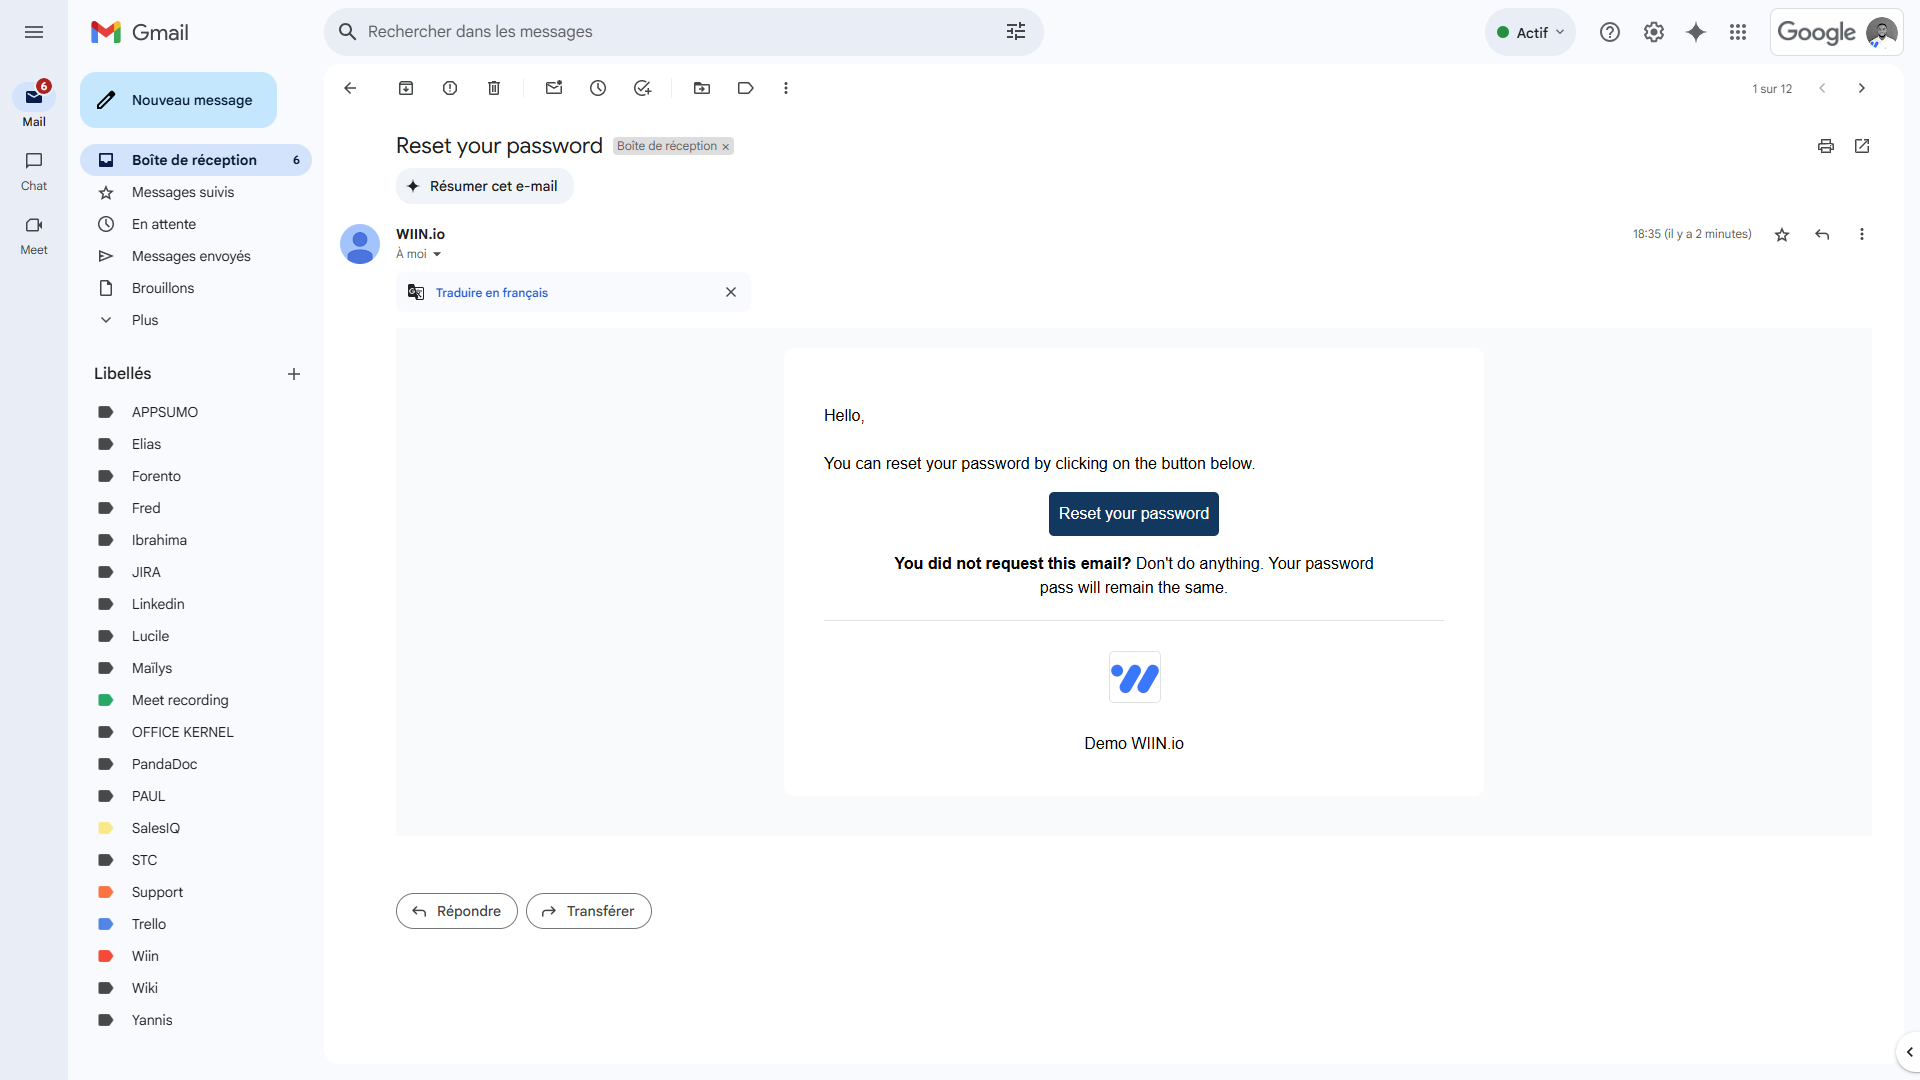This screenshot has width=1920, height=1080.
Task: Go to the next conversation
Action: (x=1862, y=88)
